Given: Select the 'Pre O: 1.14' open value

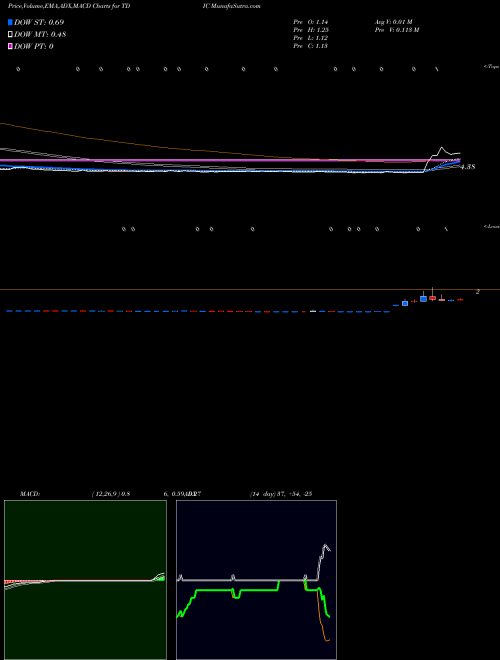Looking at the screenshot, I should [x=311, y=22].
